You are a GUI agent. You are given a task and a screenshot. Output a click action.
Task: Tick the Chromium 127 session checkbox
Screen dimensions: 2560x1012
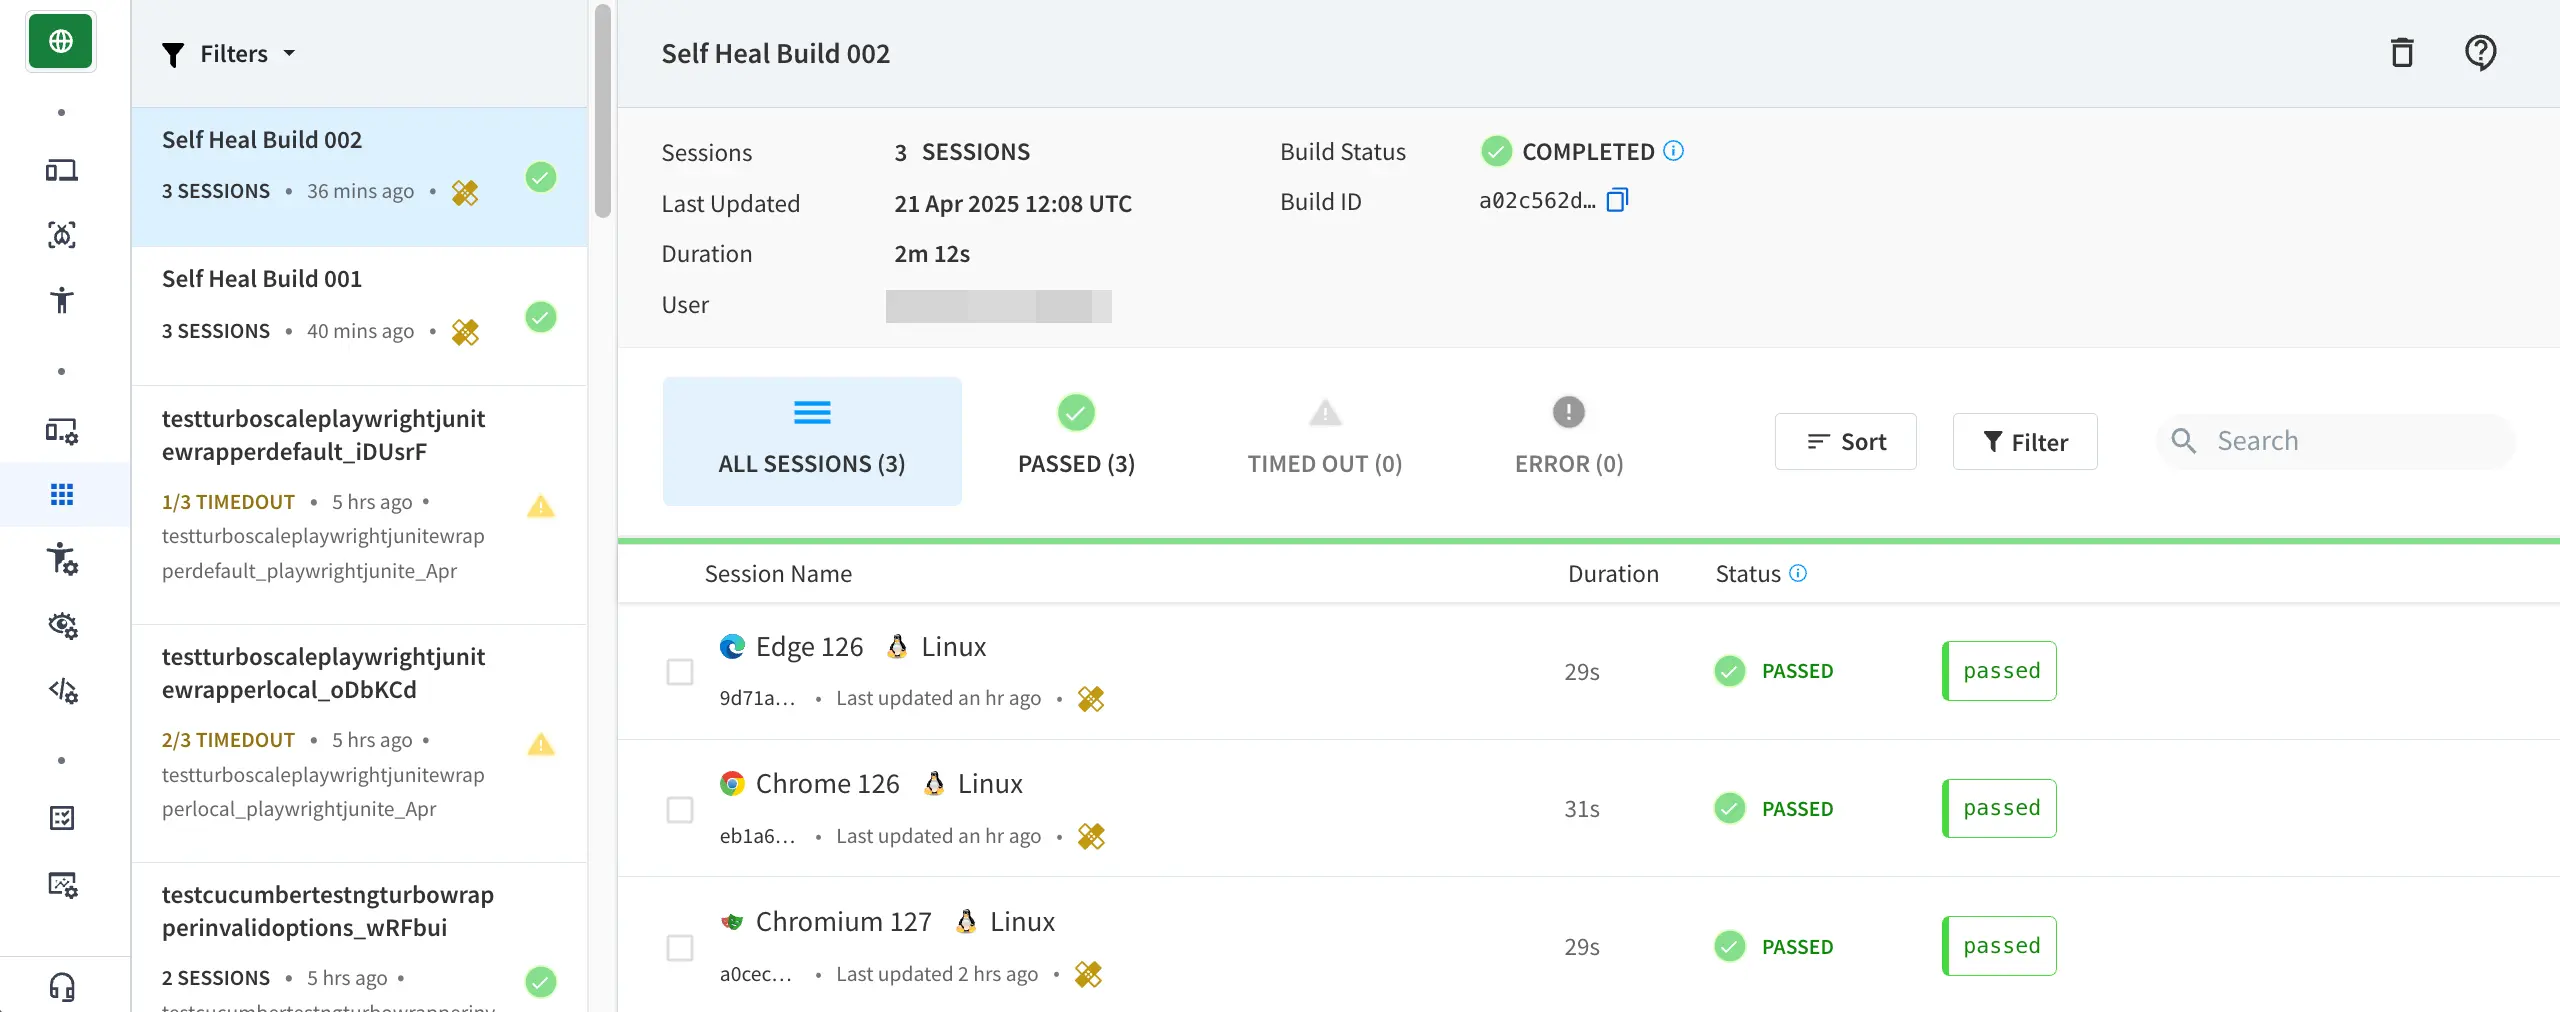[x=680, y=947]
